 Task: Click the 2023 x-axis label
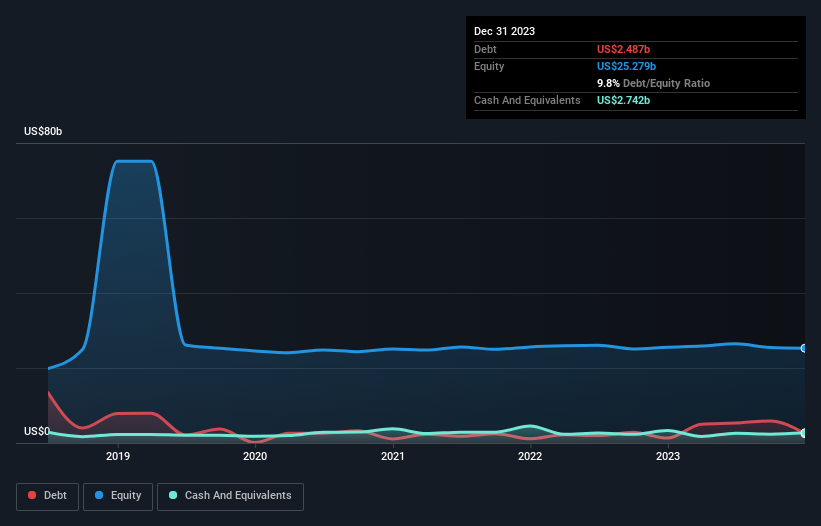coord(668,456)
